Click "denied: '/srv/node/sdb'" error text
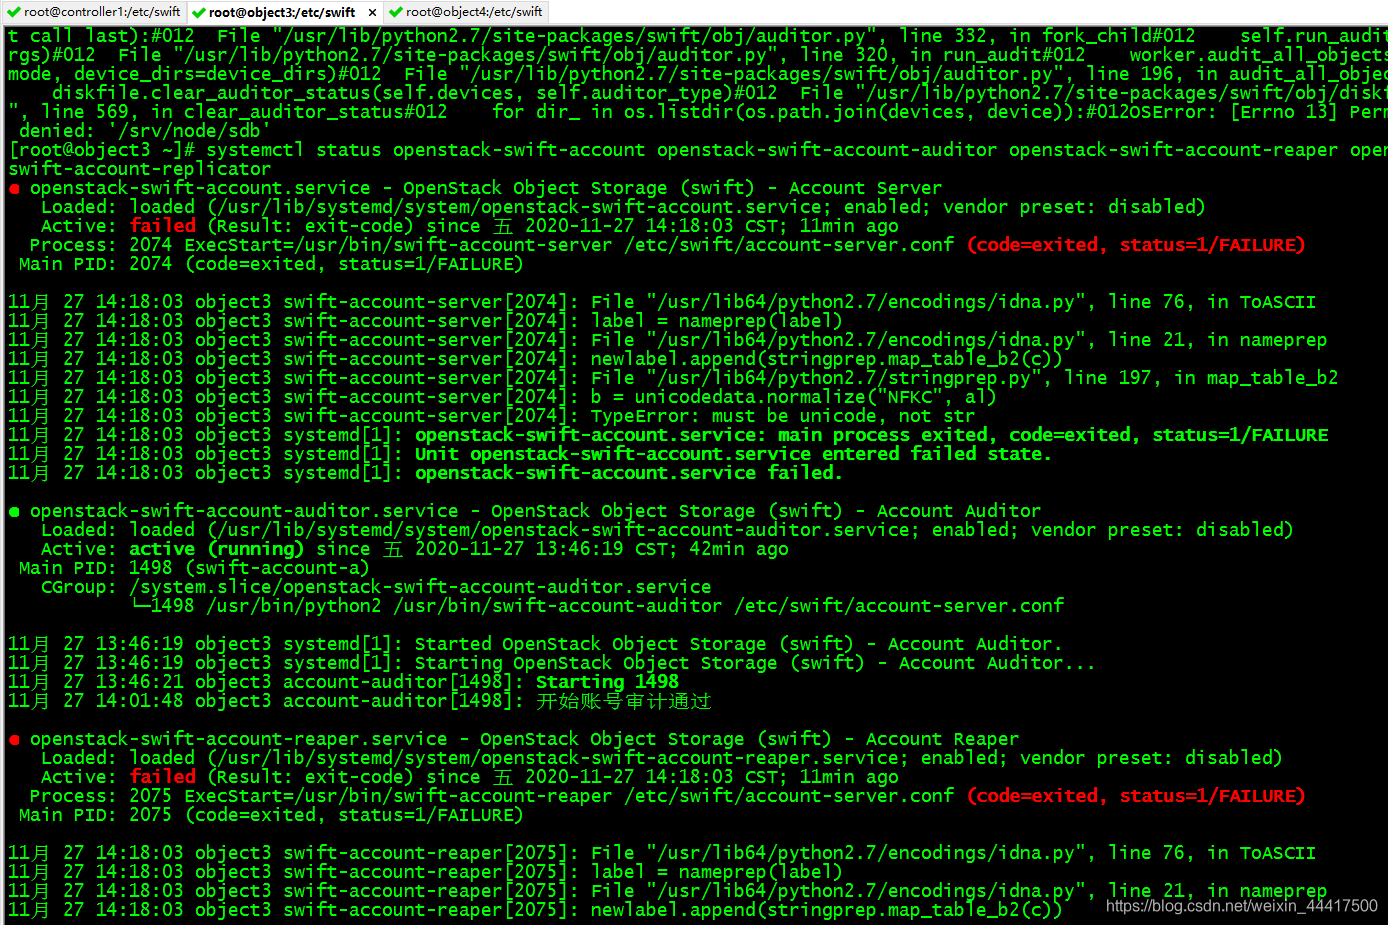1388x925 pixels. (145, 131)
